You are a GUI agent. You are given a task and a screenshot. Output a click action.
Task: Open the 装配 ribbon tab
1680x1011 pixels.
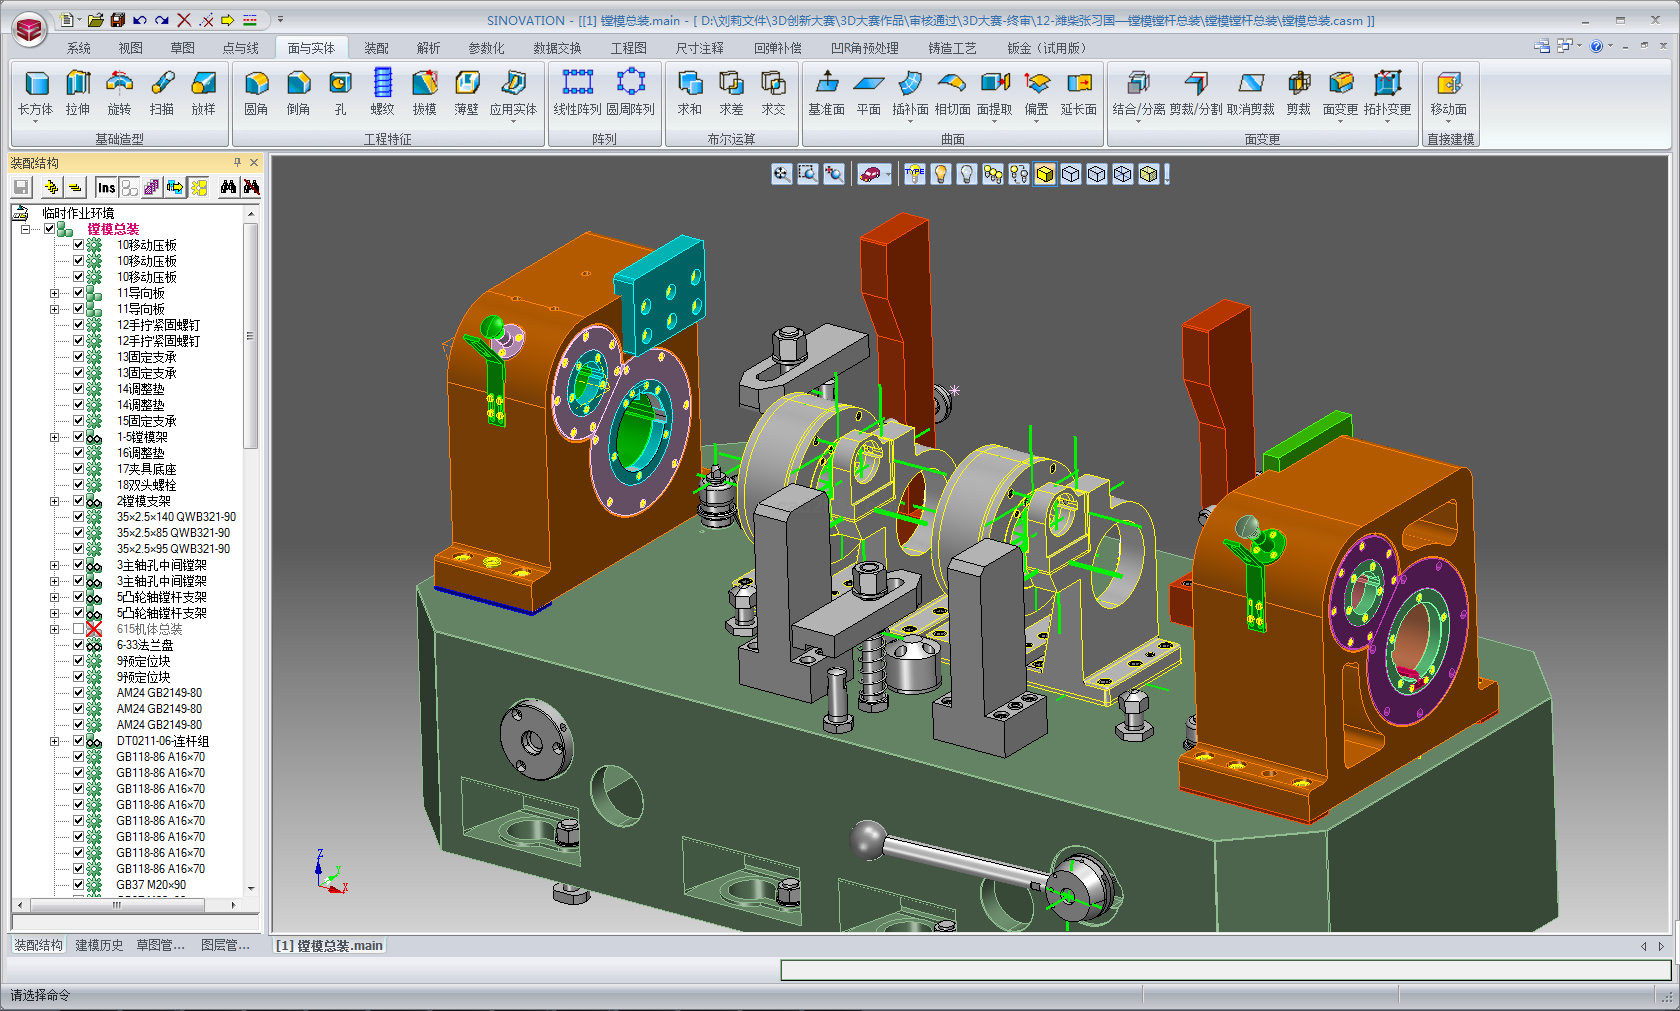pos(376,48)
